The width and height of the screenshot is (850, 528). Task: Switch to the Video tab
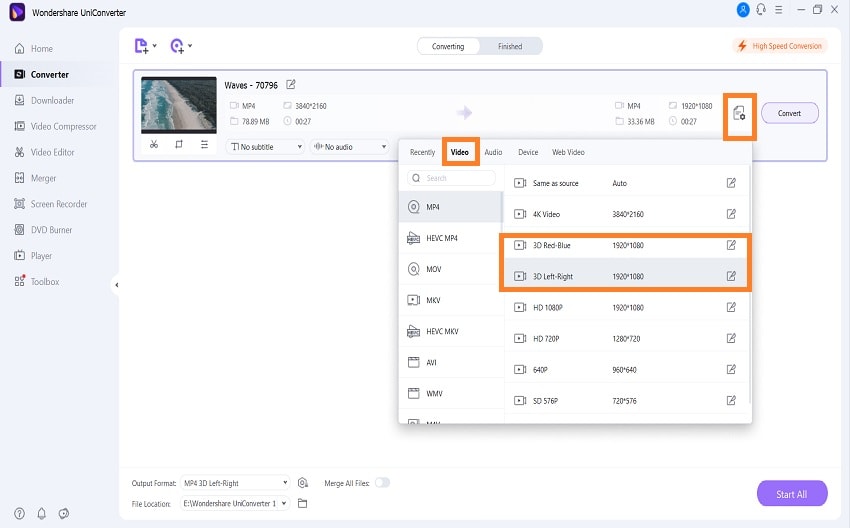(460, 152)
